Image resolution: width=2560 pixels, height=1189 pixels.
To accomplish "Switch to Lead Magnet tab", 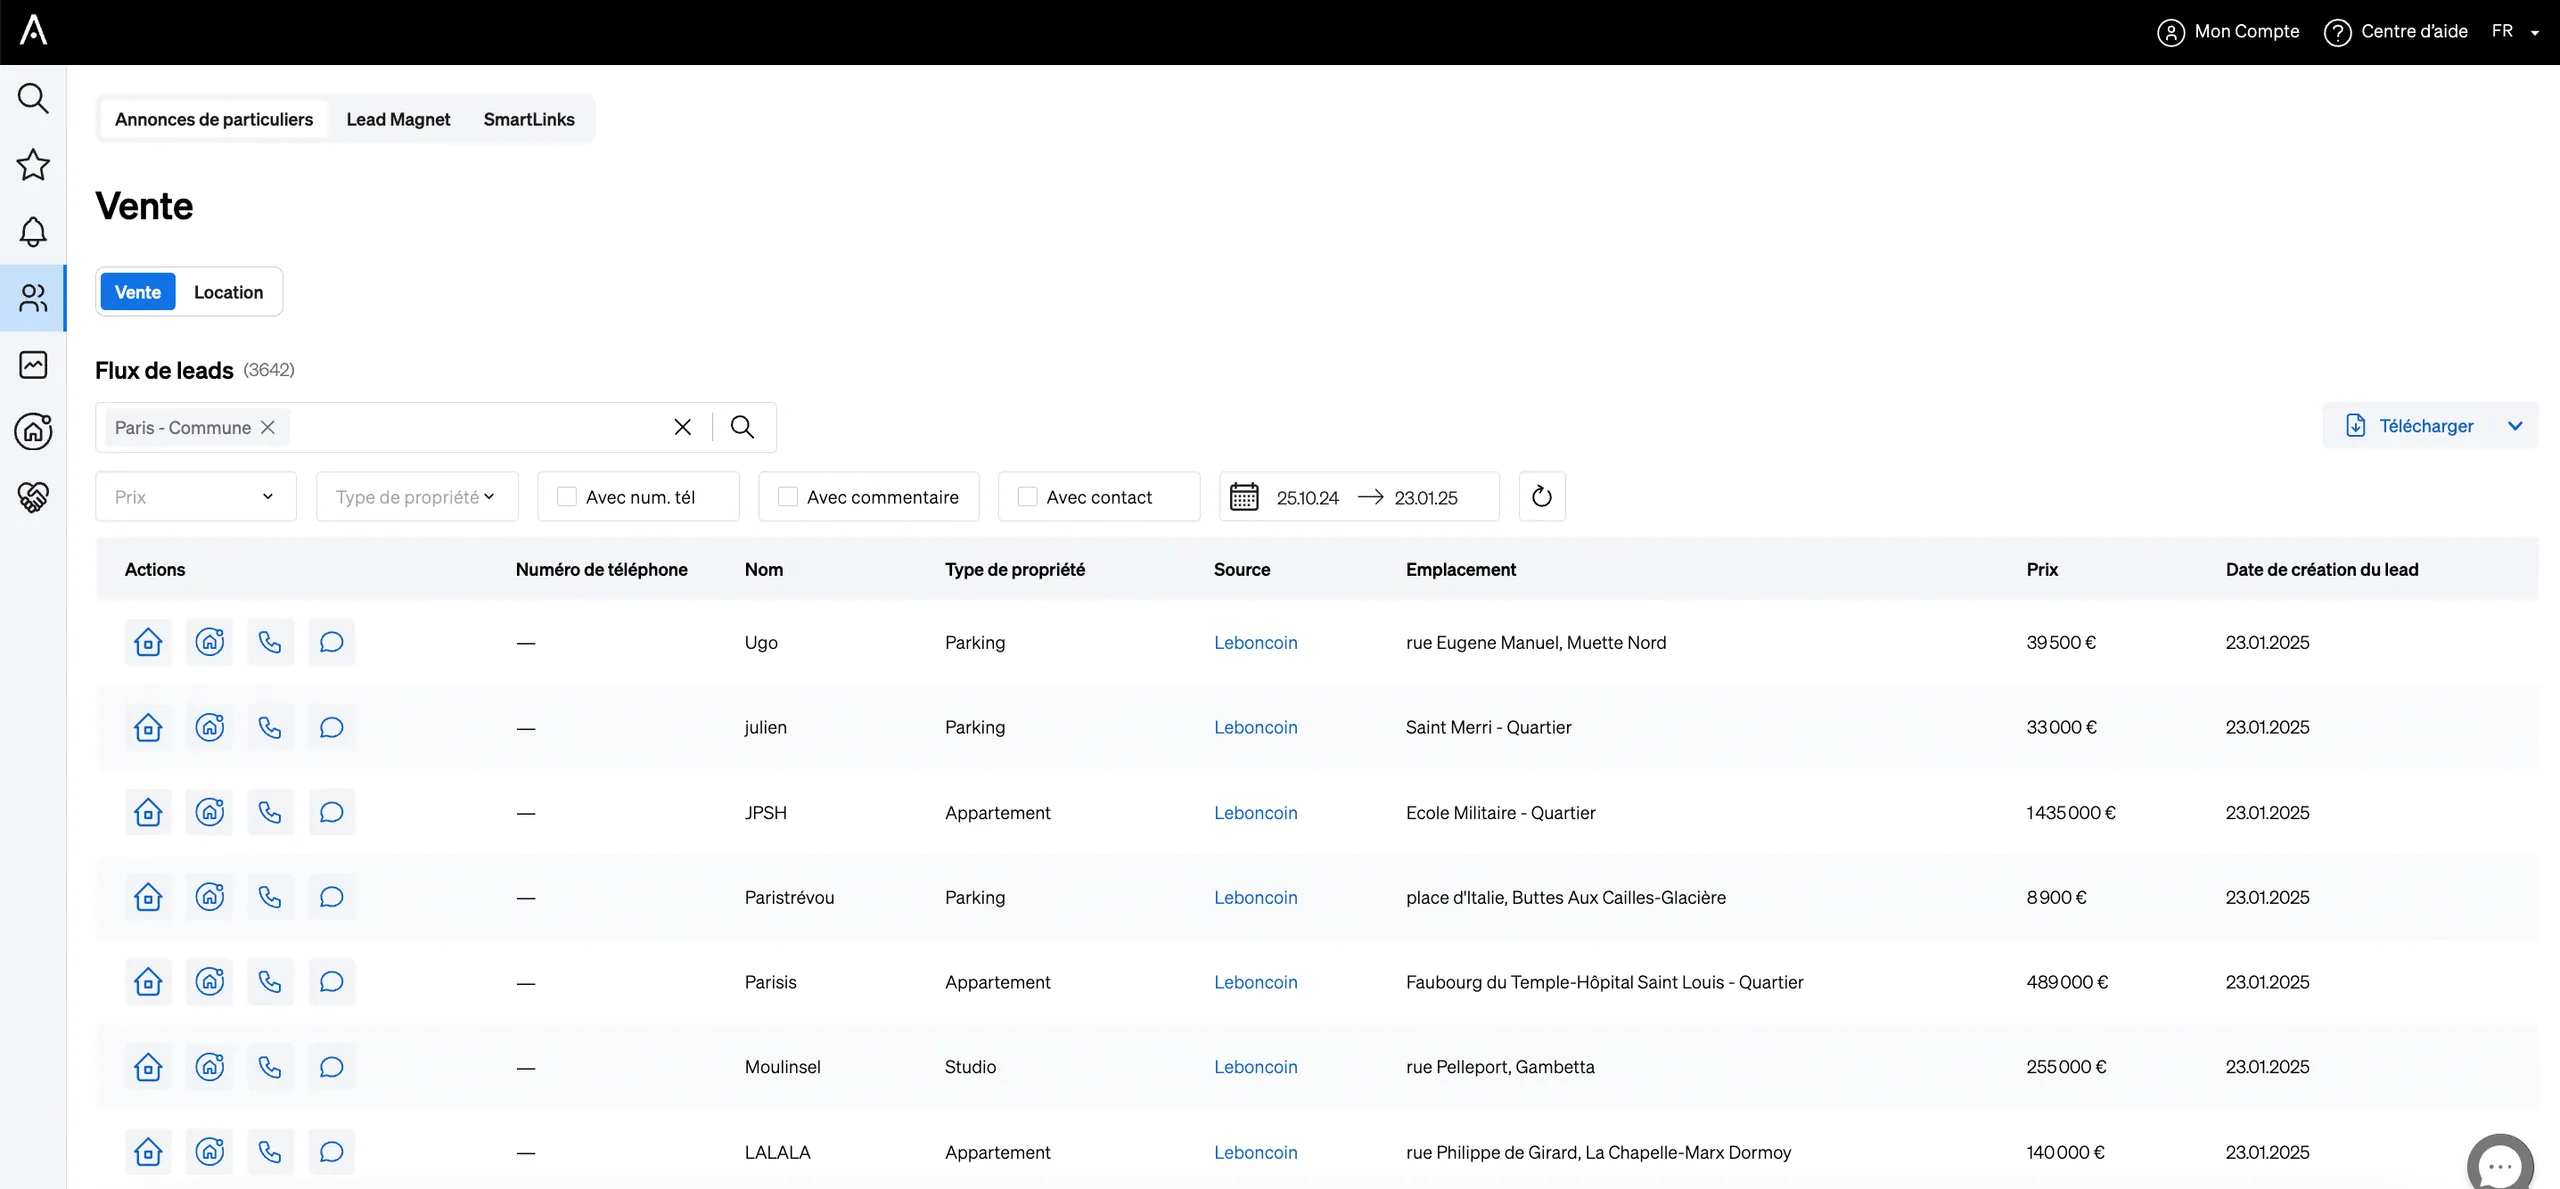I will pyautogui.click(x=398, y=119).
